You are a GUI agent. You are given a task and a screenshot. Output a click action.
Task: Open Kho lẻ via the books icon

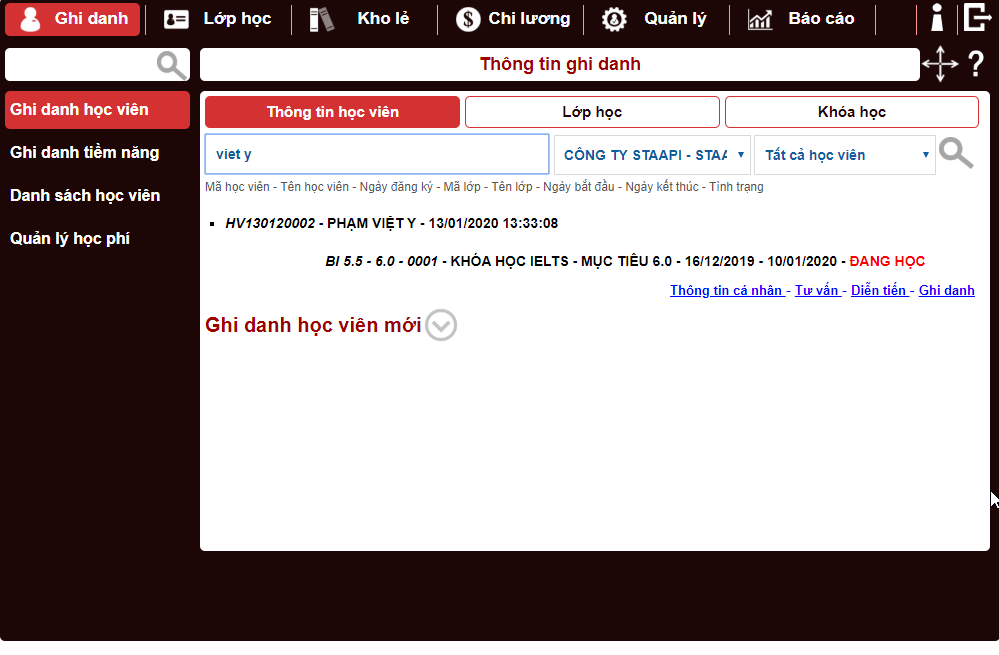click(321, 18)
